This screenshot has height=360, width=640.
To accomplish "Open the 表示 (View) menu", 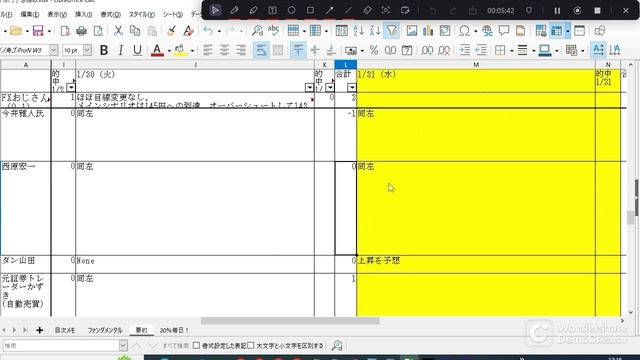I will [57, 14].
